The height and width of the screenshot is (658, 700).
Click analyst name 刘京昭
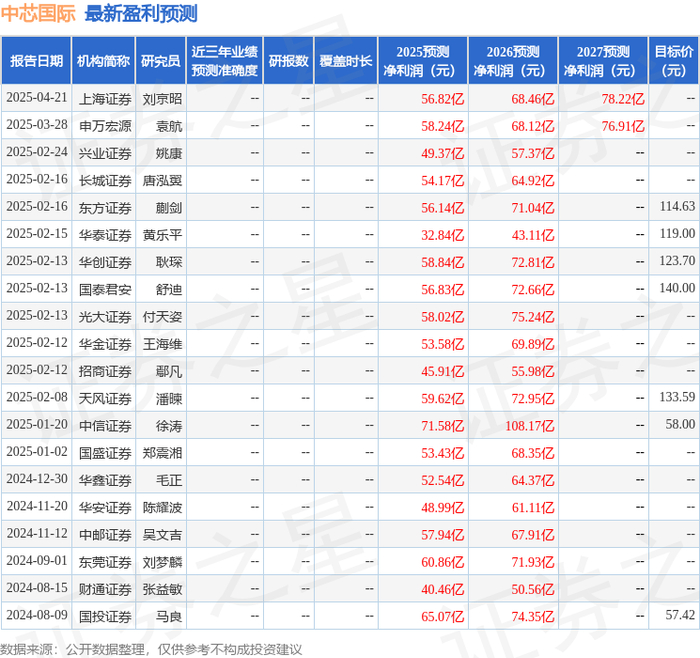(162, 99)
